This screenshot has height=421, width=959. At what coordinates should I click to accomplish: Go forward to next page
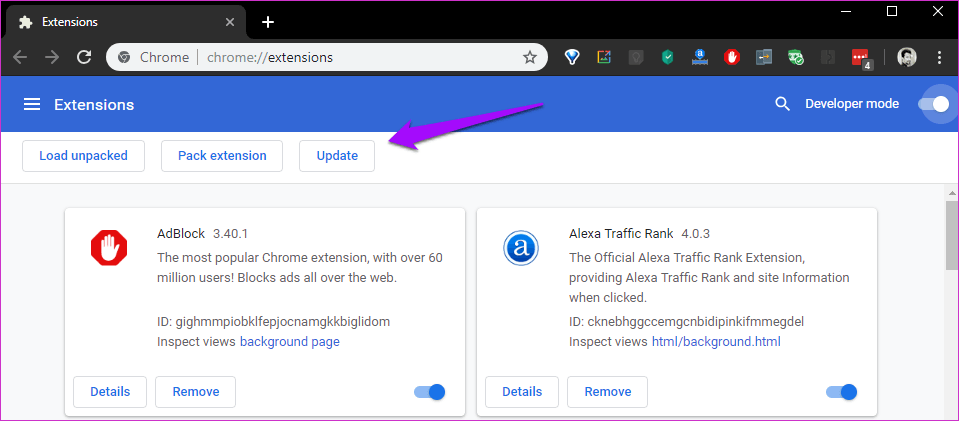[x=52, y=58]
